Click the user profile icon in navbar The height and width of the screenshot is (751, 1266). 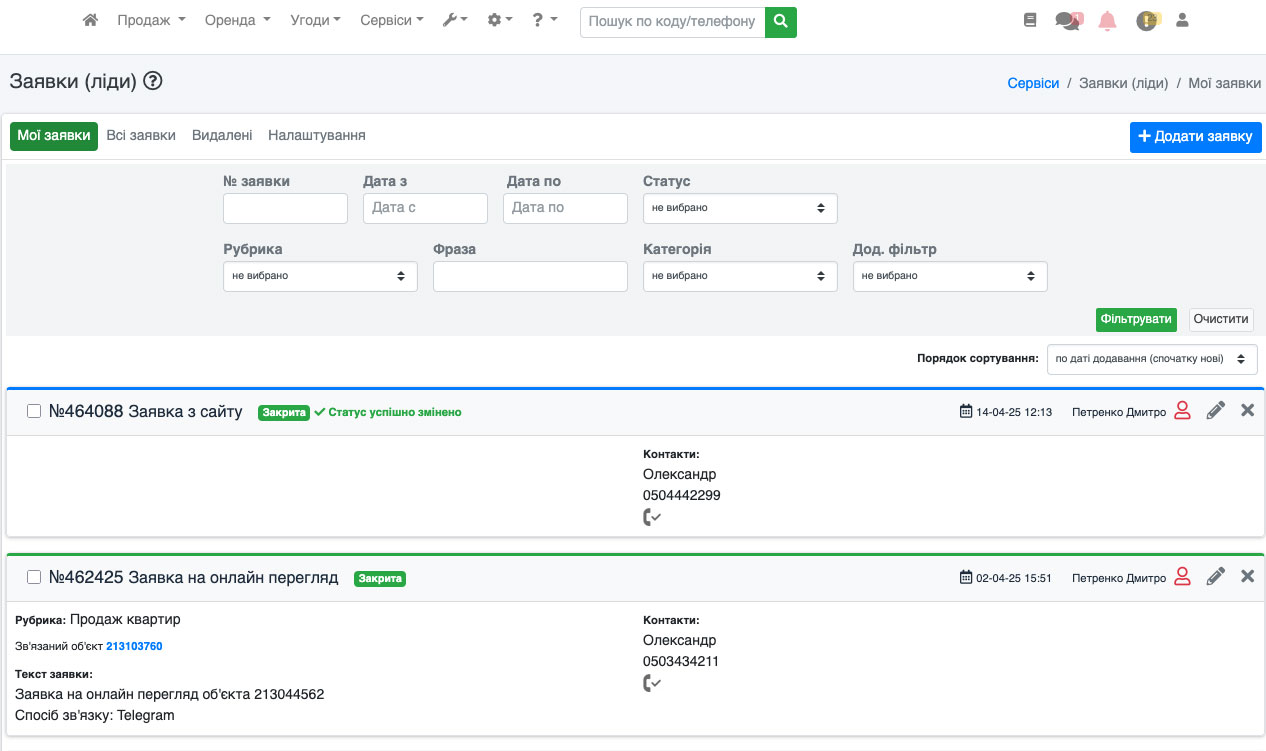click(x=1182, y=20)
